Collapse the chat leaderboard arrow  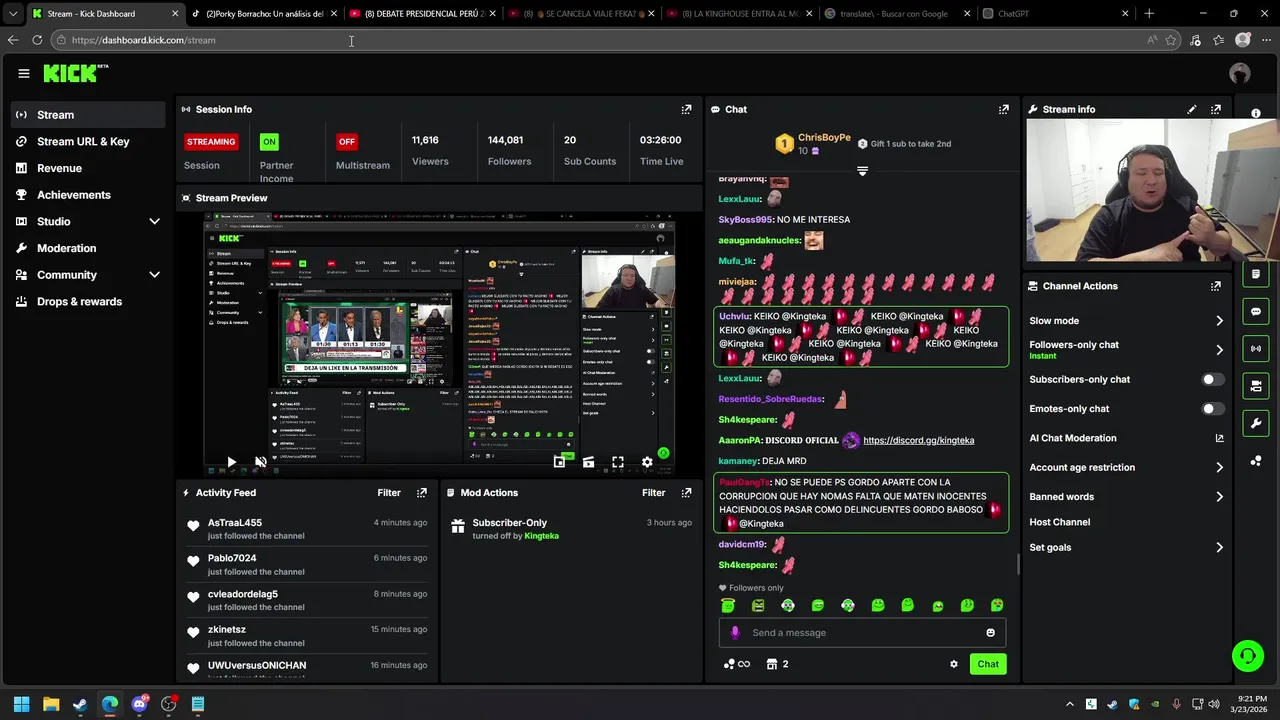click(x=862, y=171)
